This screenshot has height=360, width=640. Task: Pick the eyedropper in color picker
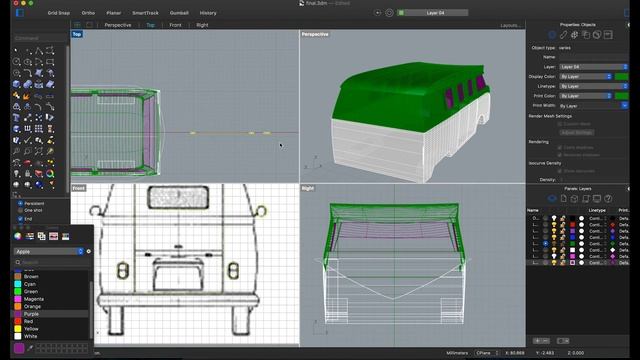pos(30,348)
